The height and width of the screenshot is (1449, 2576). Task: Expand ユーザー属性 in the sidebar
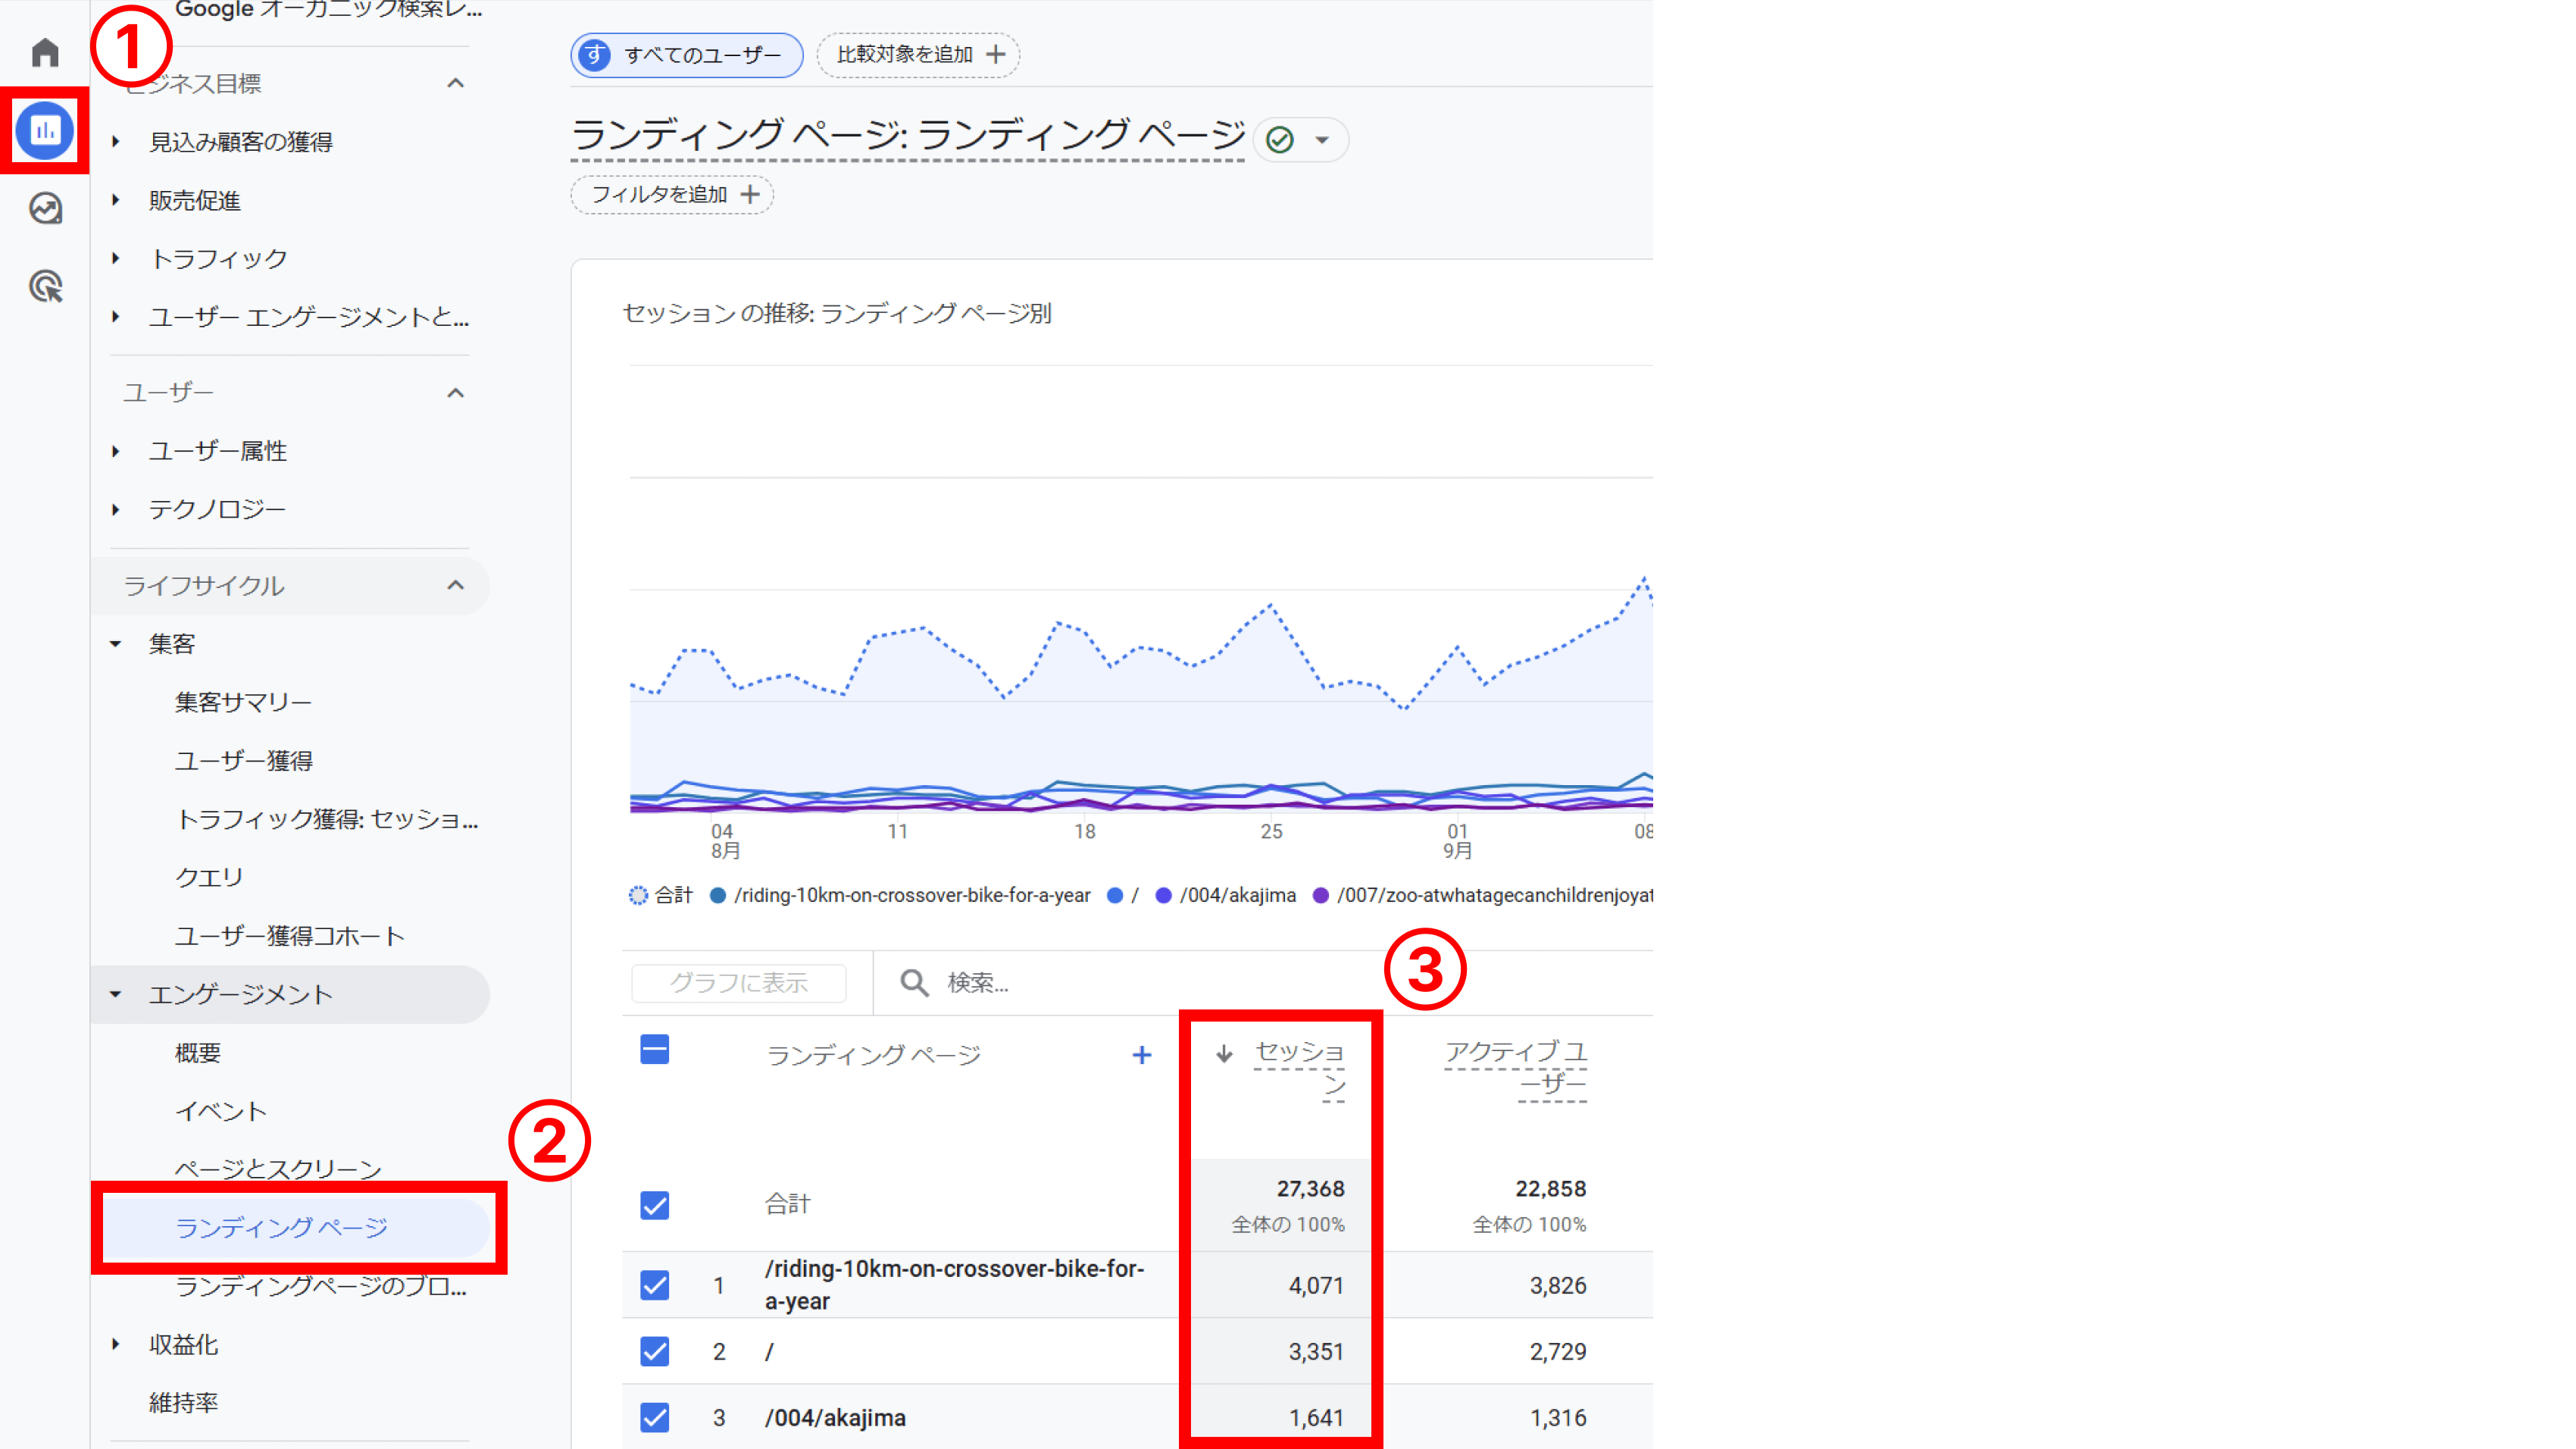point(116,451)
